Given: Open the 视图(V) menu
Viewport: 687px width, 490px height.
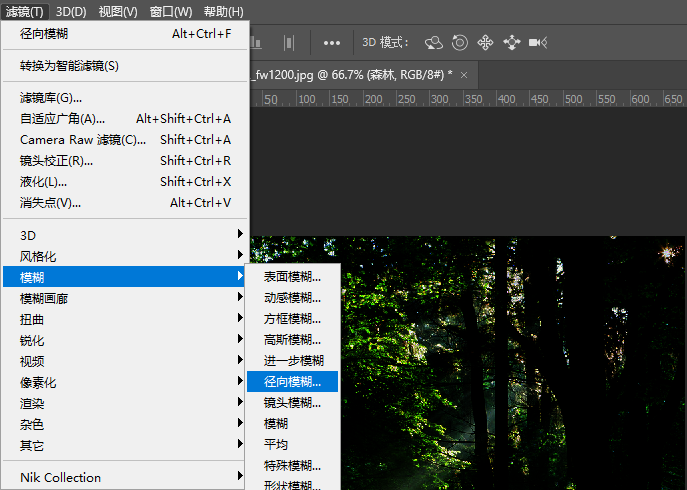Looking at the screenshot, I should tap(118, 11).
